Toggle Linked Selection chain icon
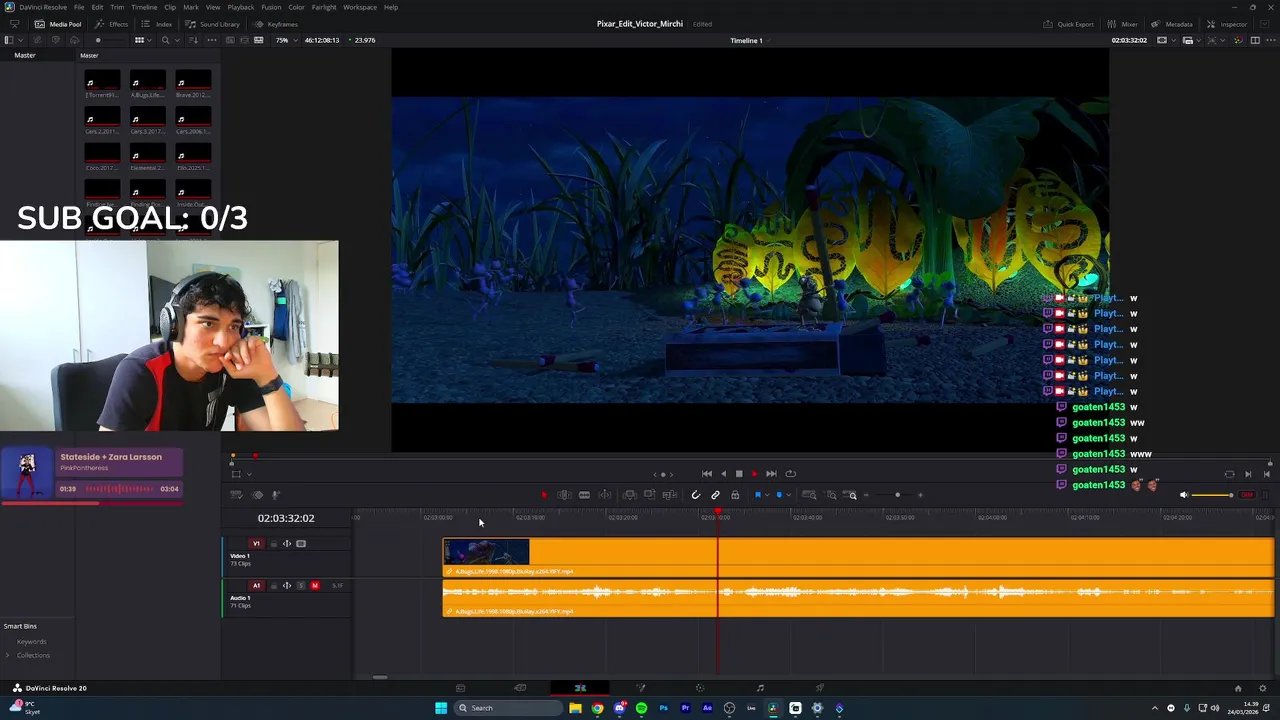 coord(715,495)
